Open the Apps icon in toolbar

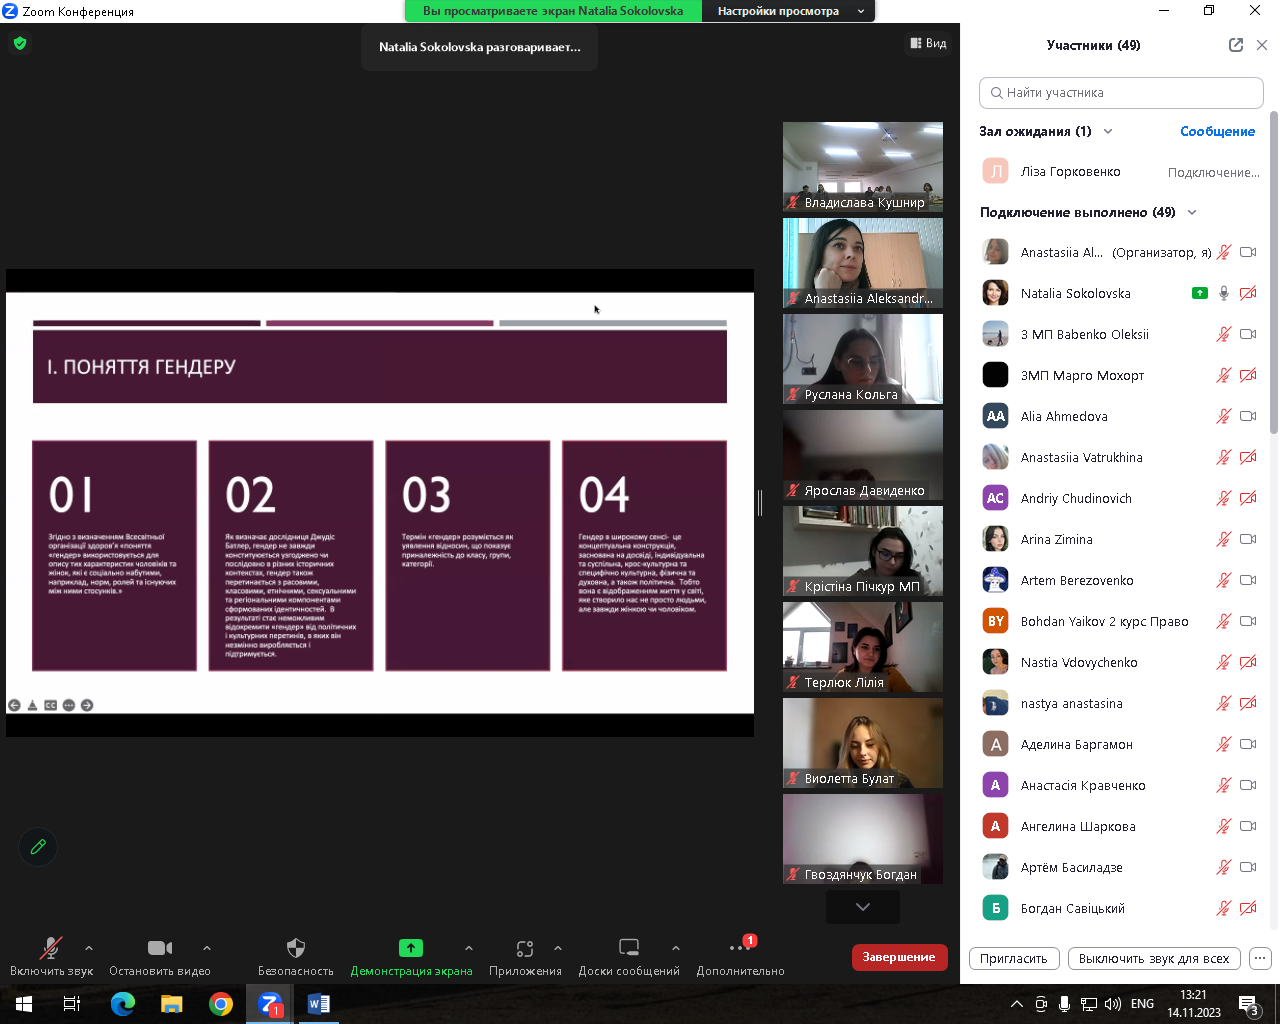(x=525, y=948)
